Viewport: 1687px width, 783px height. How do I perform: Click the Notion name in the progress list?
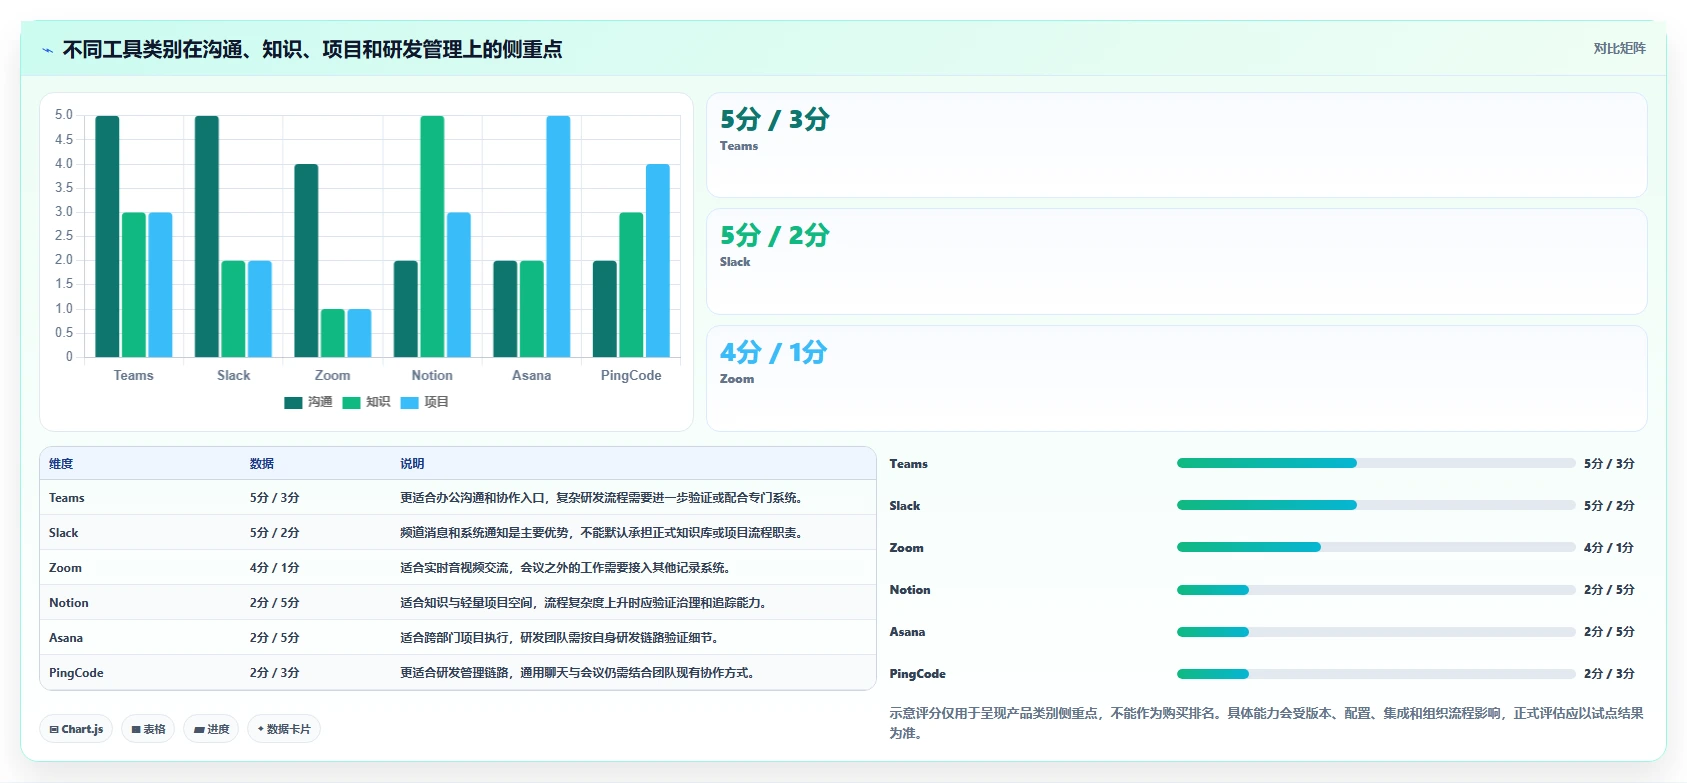coord(910,590)
